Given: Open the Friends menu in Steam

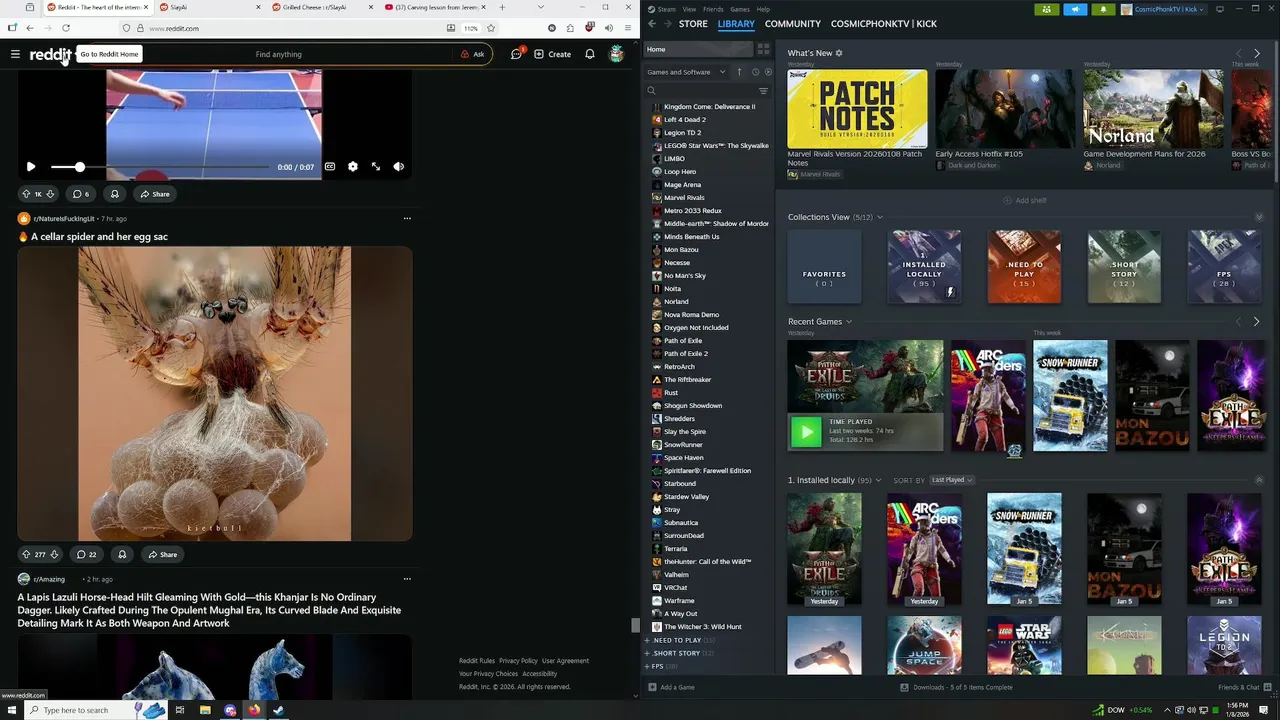Looking at the screenshot, I should coord(713,9).
